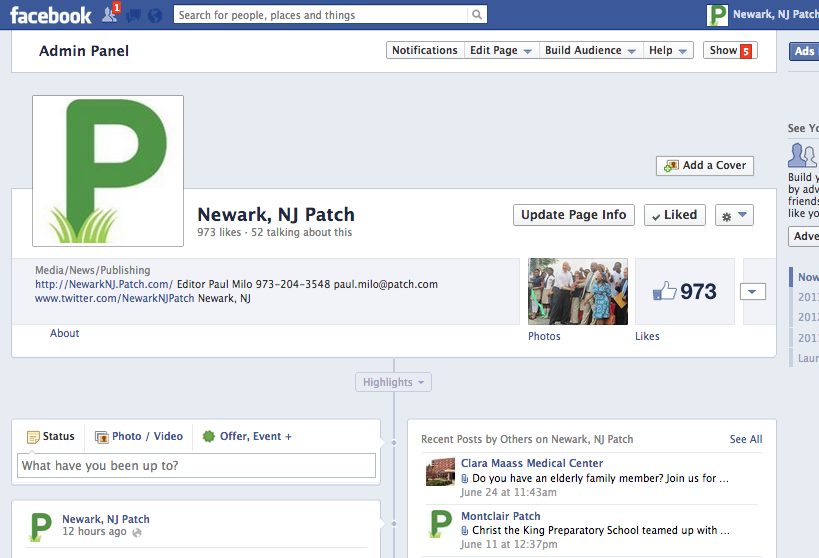The image size is (819, 558).
Task: Click the search magnifier icon
Action: 477,15
